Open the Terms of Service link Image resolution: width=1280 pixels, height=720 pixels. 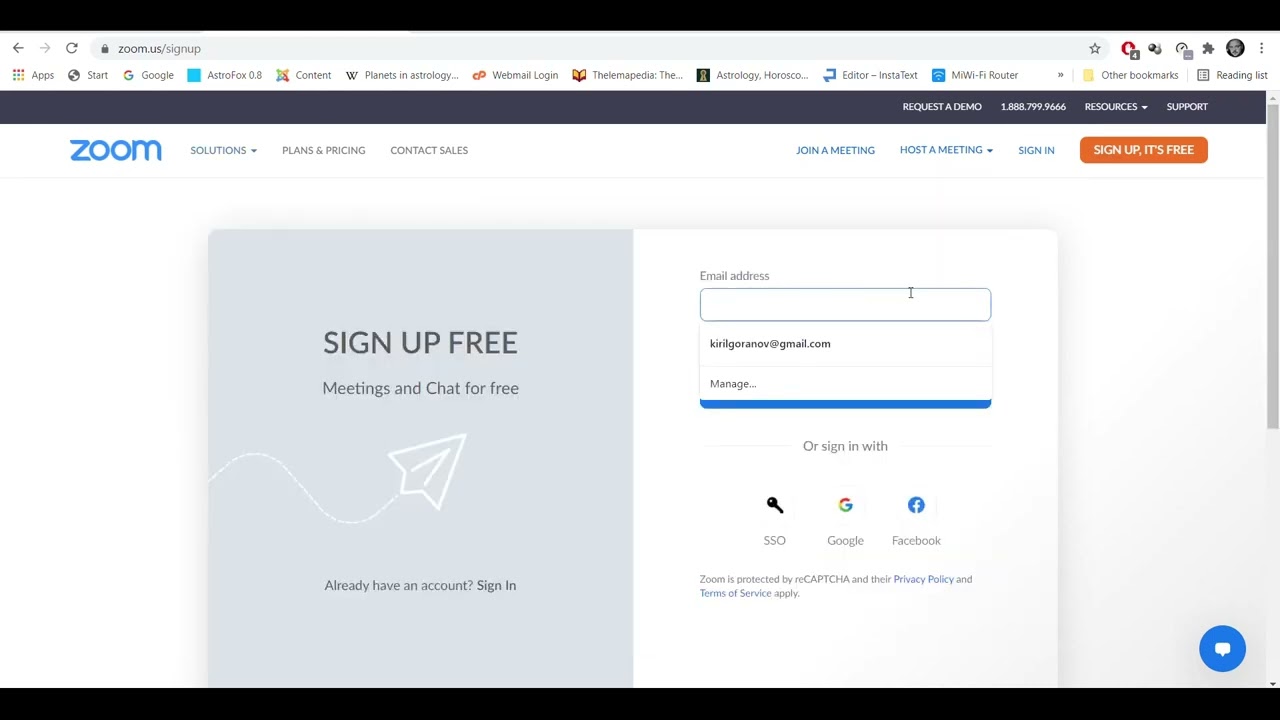tap(735, 593)
